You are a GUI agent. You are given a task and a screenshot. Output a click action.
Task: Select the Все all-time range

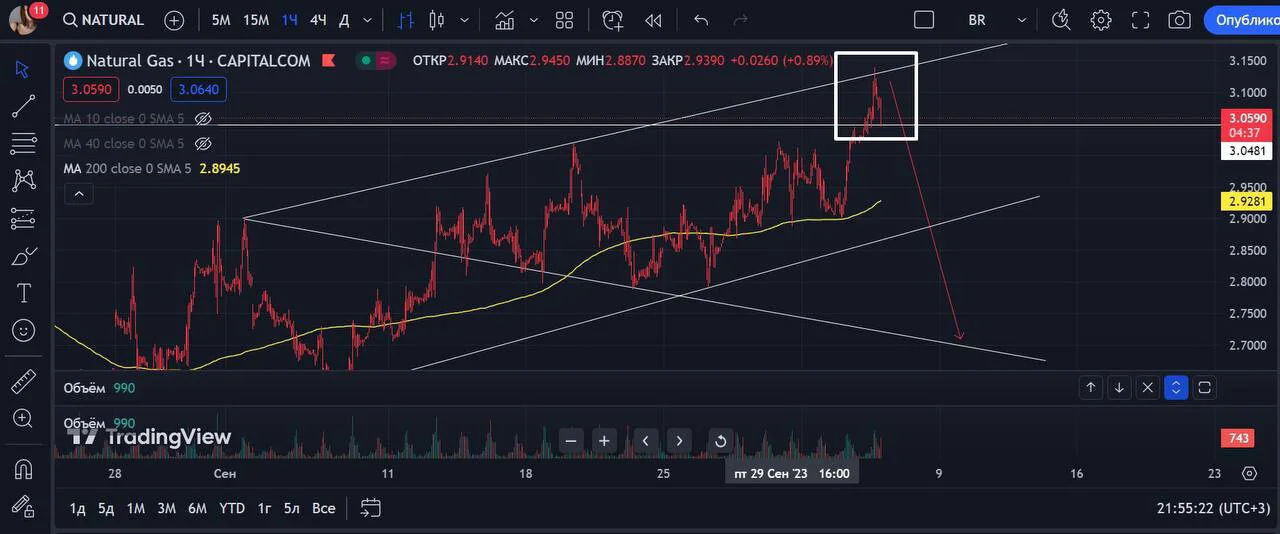(x=323, y=508)
